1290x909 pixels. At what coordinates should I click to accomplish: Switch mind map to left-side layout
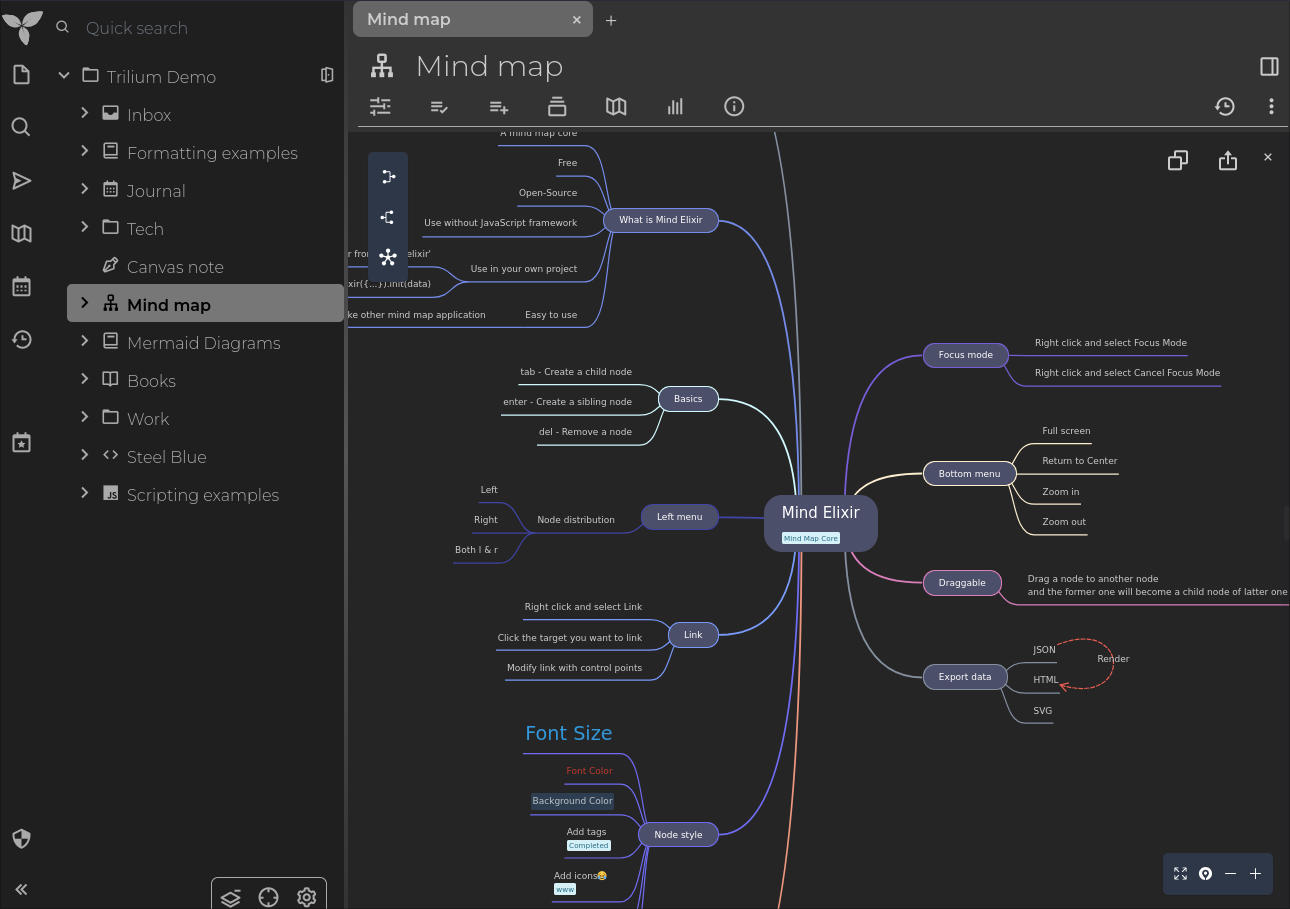[x=388, y=177]
